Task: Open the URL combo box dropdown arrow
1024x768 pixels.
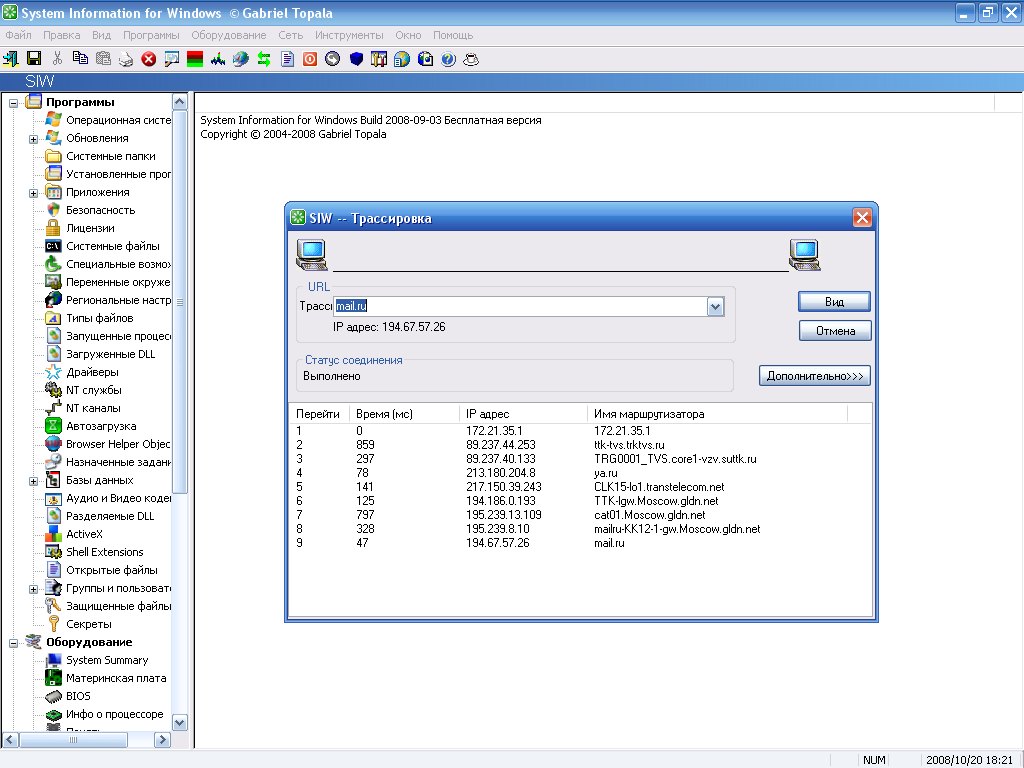Action: point(715,307)
